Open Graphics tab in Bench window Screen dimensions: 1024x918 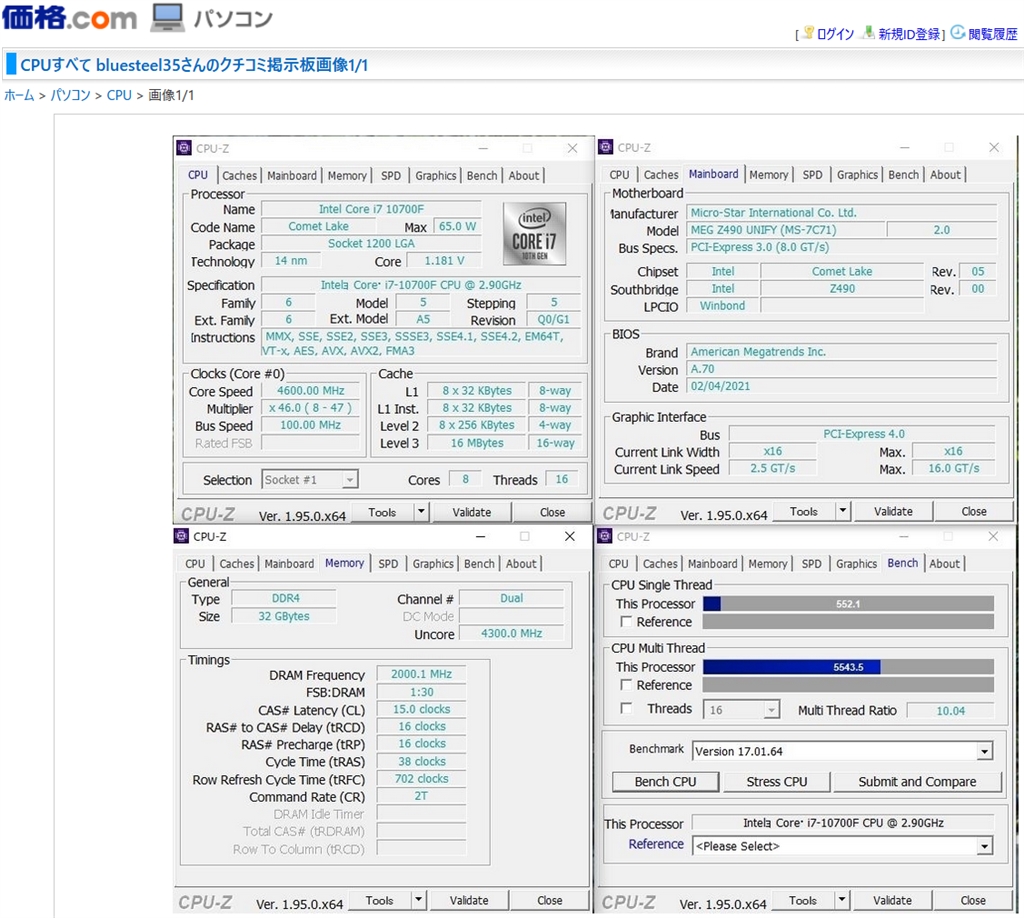[x=856, y=564]
